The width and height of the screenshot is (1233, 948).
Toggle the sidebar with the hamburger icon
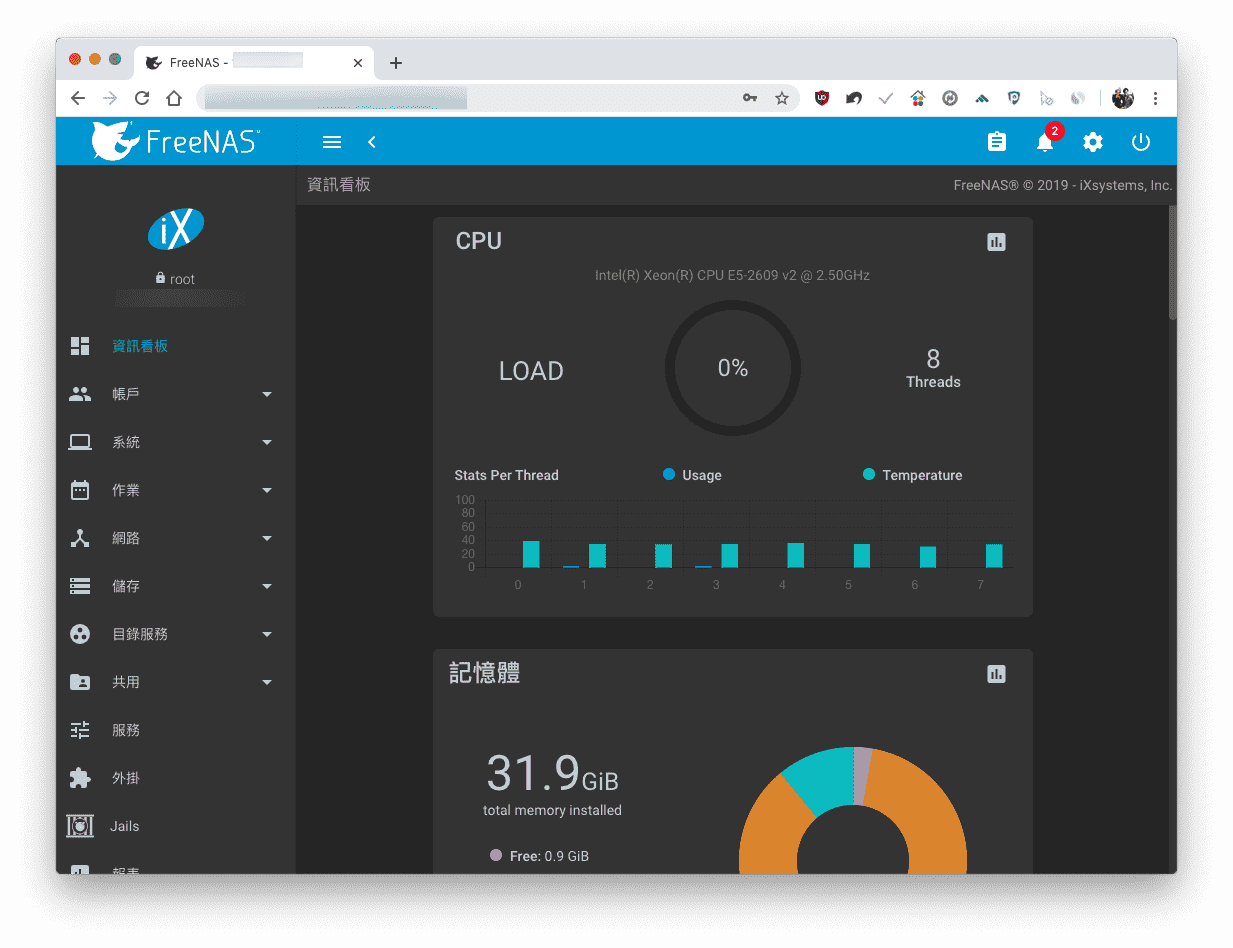[332, 142]
